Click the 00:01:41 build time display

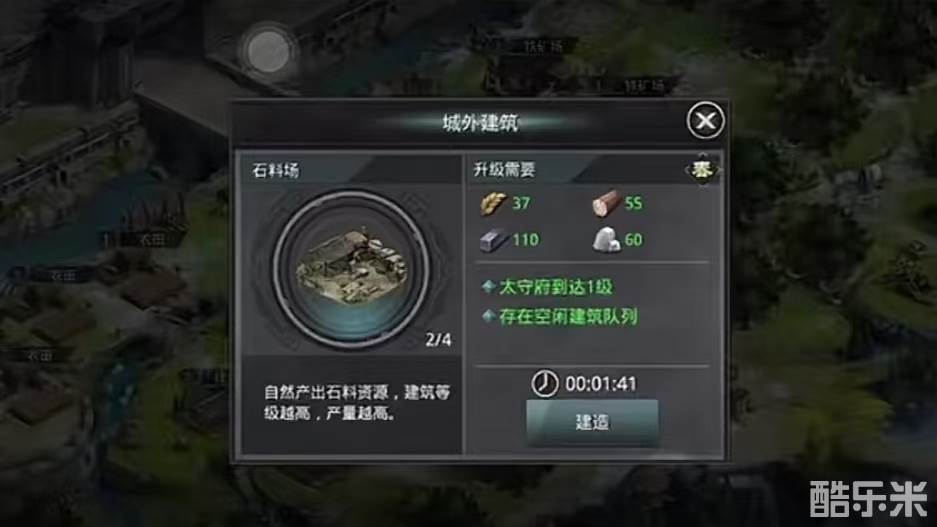click(601, 384)
